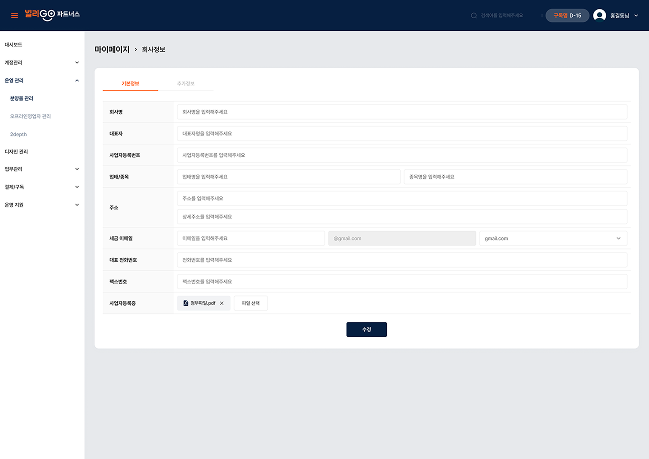Focus the main 주소 input field
649x459 pixels.
[x=402, y=198]
